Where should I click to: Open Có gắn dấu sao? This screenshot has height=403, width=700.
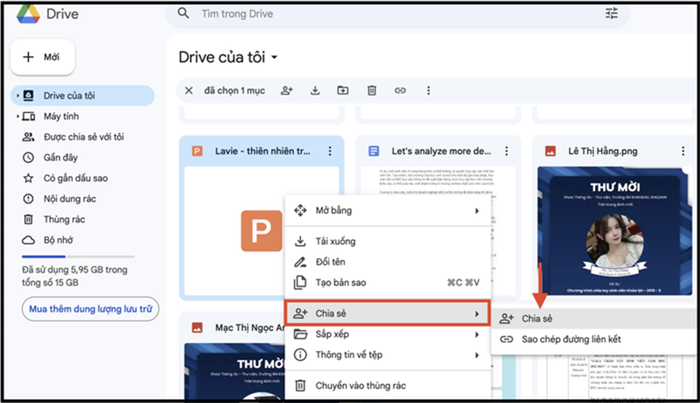click(75, 178)
